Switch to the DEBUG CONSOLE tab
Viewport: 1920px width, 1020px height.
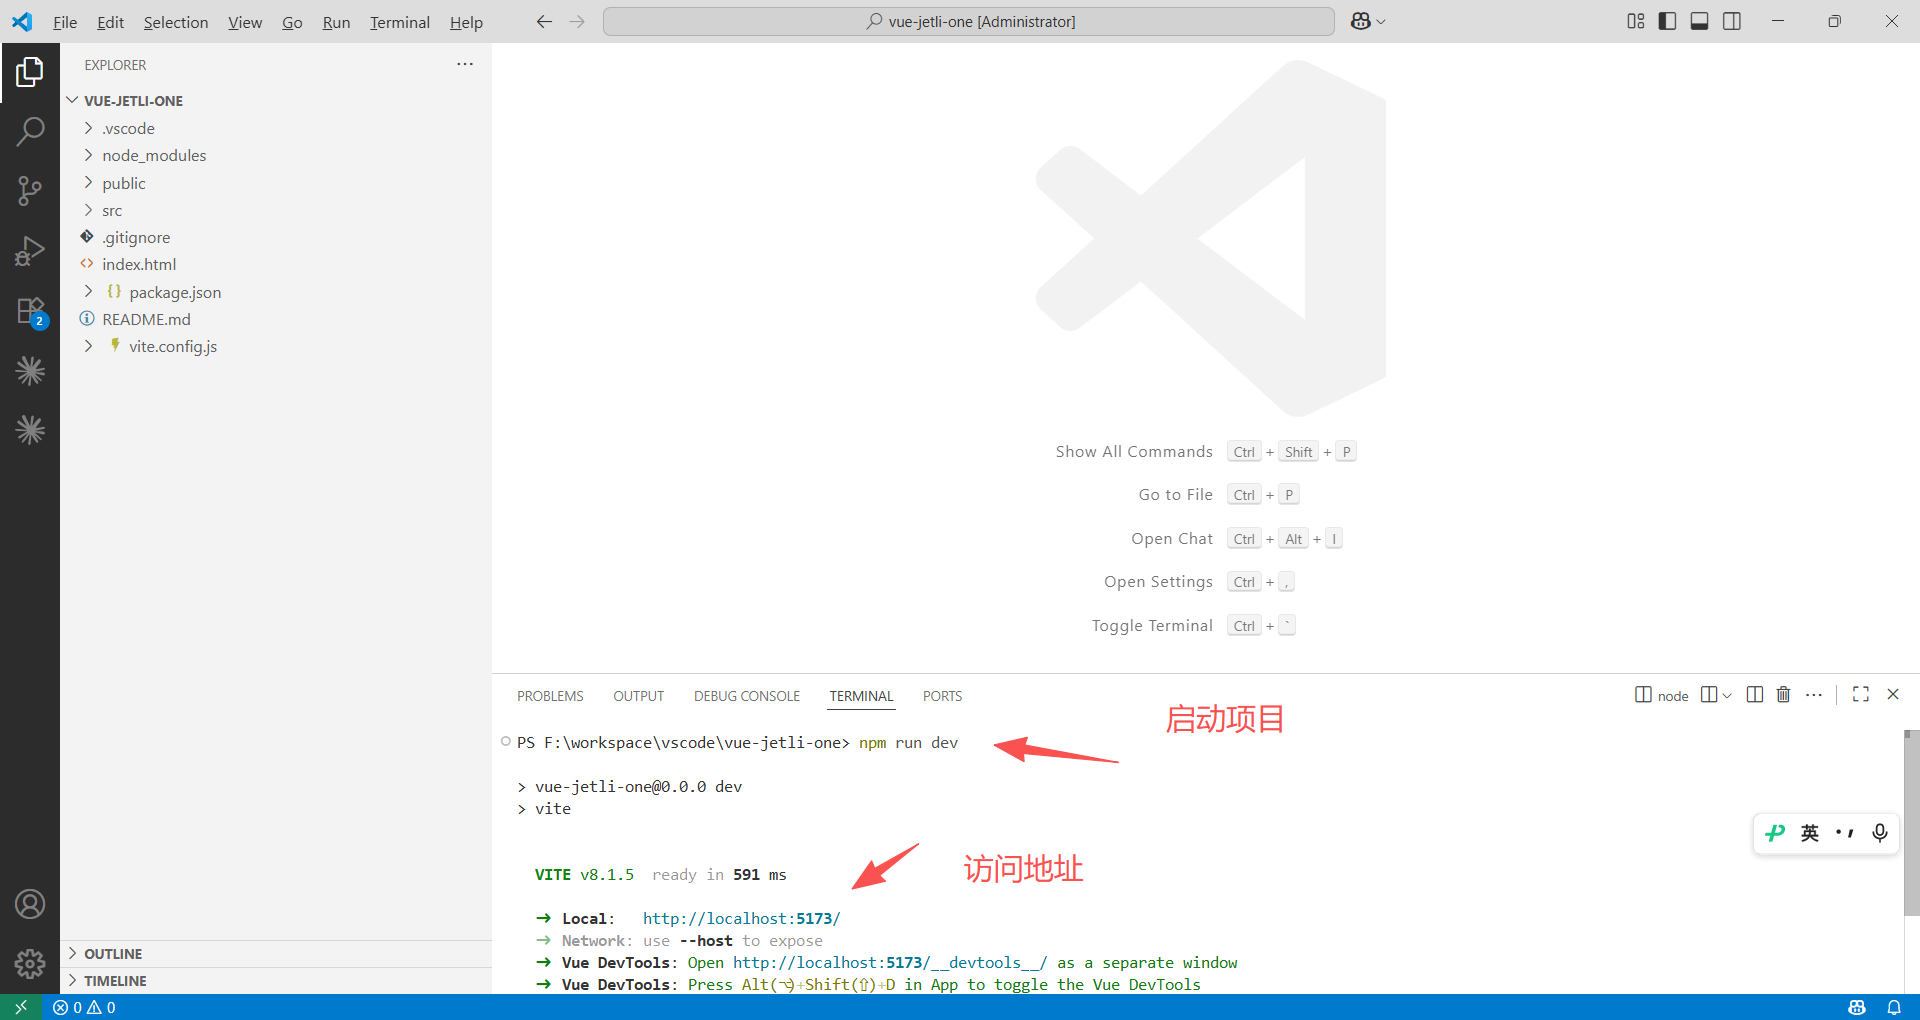(747, 696)
